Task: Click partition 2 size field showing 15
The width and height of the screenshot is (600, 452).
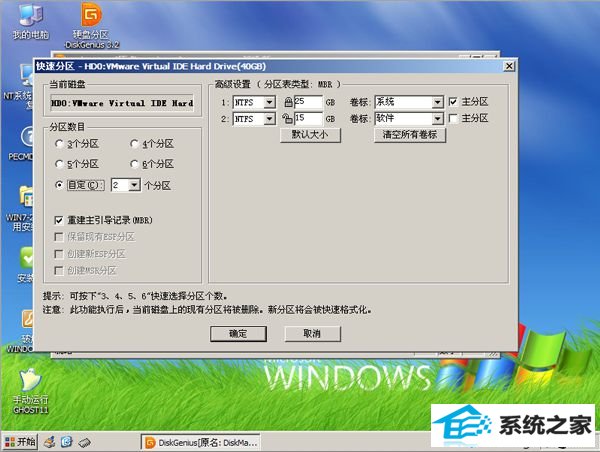Action: 308,119
